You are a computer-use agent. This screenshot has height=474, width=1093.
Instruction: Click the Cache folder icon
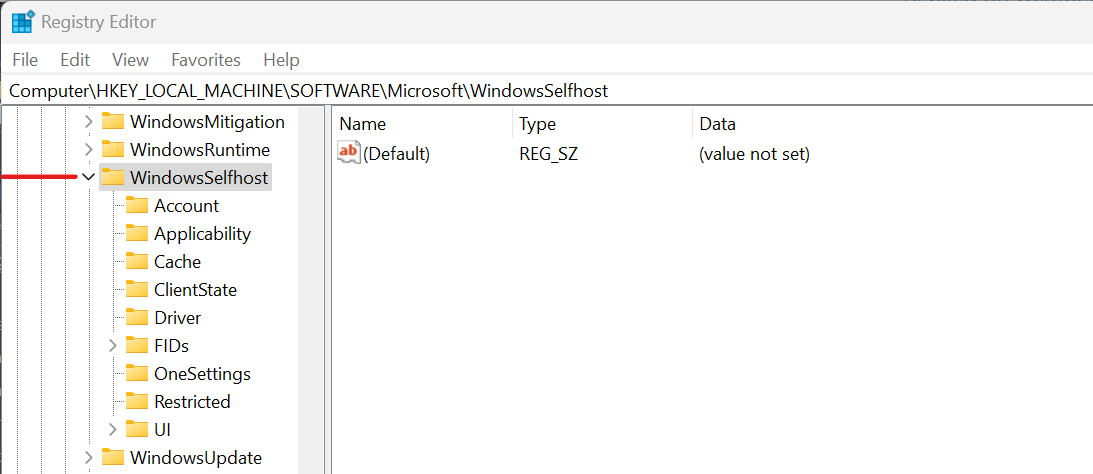137,261
